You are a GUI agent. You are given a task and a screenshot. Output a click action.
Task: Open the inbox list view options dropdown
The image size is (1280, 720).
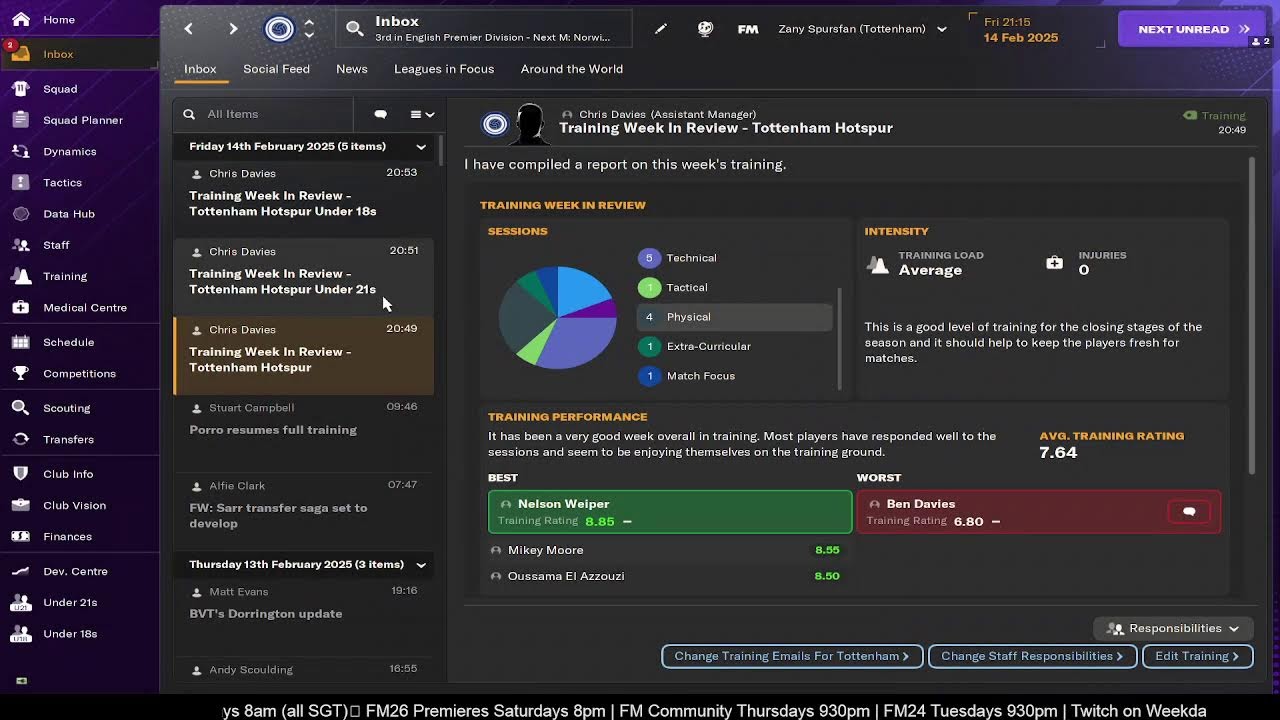pos(422,114)
